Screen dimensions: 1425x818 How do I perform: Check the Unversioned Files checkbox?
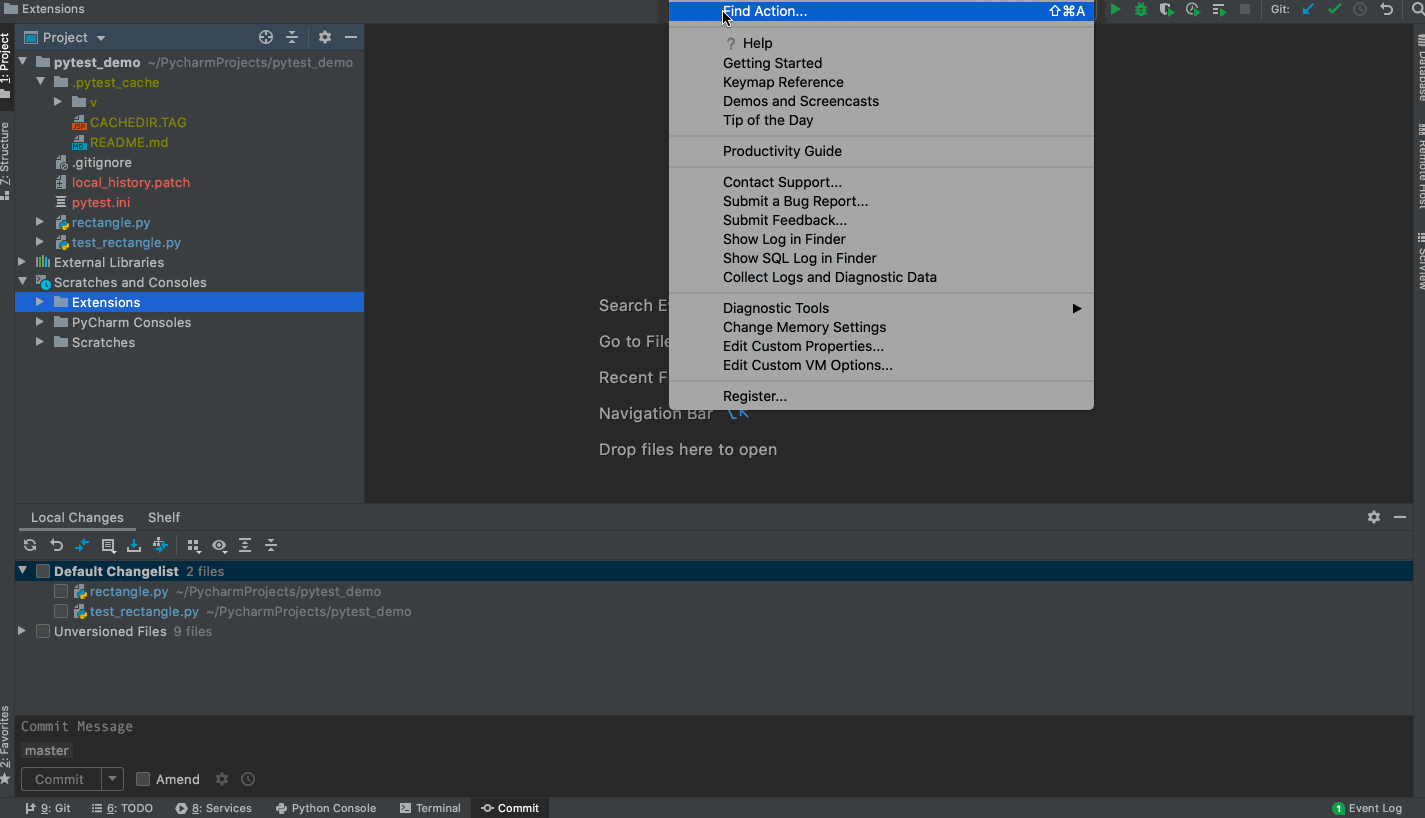click(x=43, y=631)
